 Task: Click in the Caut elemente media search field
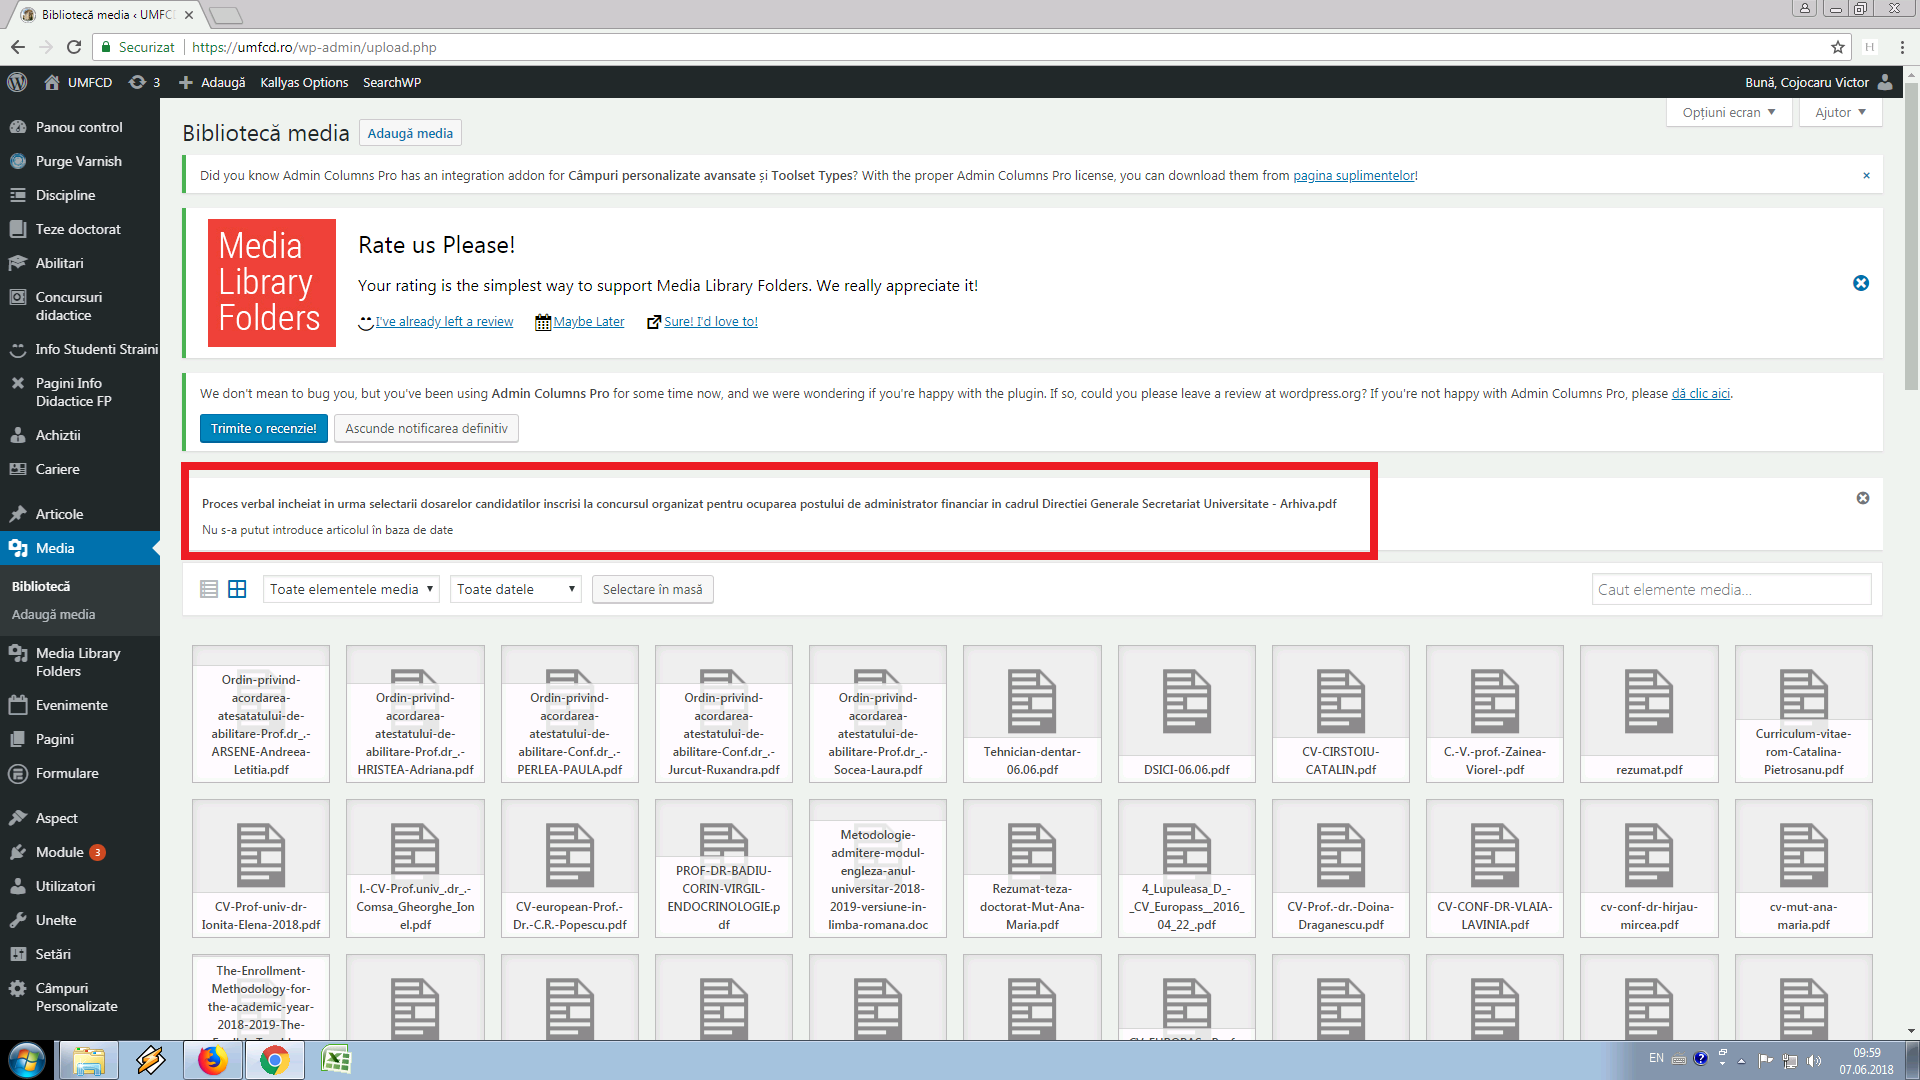click(x=1730, y=589)
